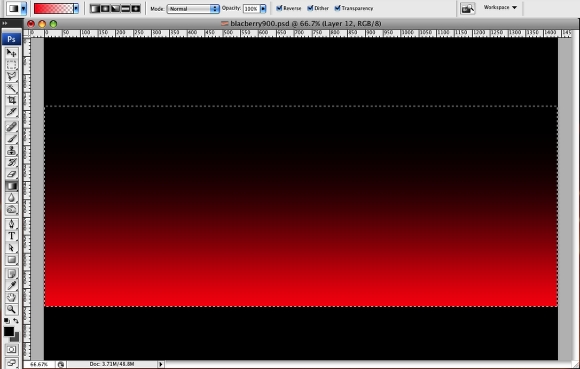Screen dimensions: 580x369
Task: Select the Pen tool
Action: (x=11, y=224)
